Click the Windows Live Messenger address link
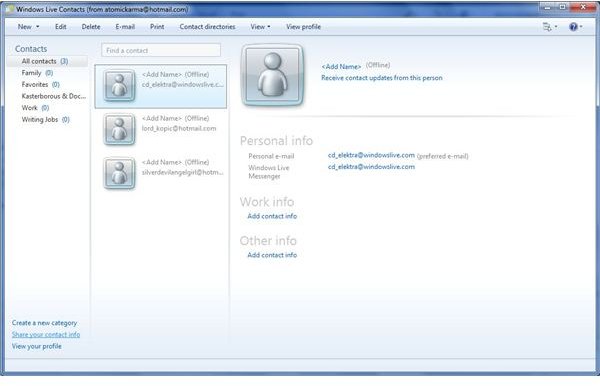The width and height of the screenshot is (600, 386). click(371, 167)
